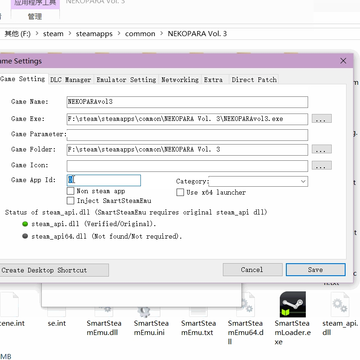
Task: Open the Direct Patch tab
Action: [254, 80]
